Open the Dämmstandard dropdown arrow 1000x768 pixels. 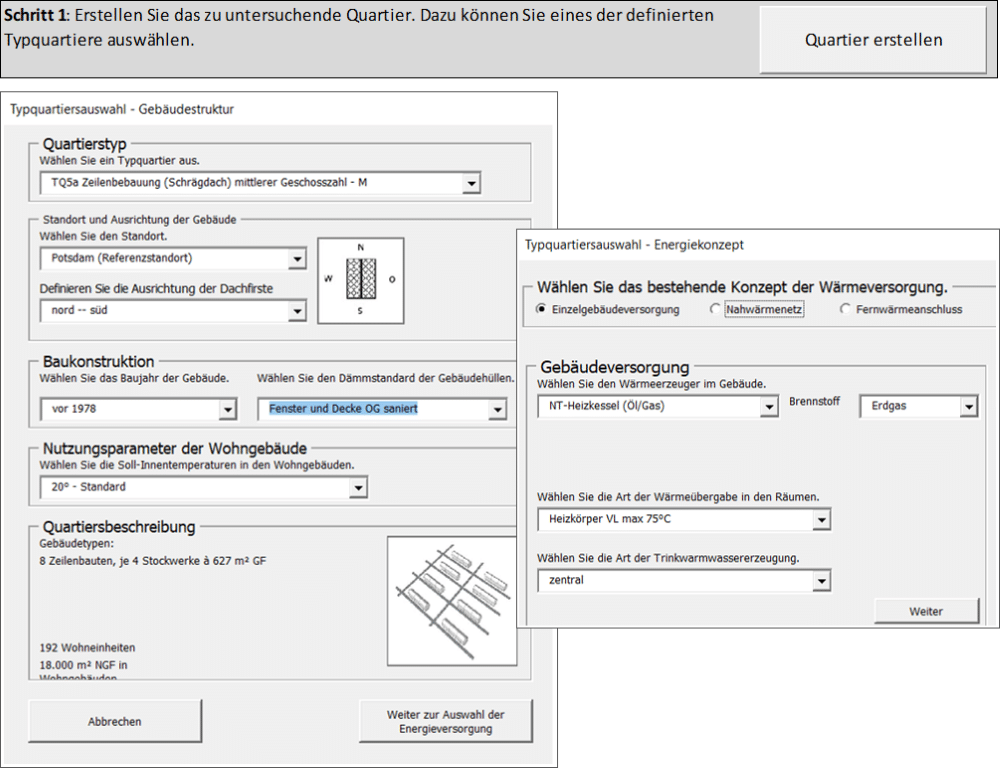point(497,410)
